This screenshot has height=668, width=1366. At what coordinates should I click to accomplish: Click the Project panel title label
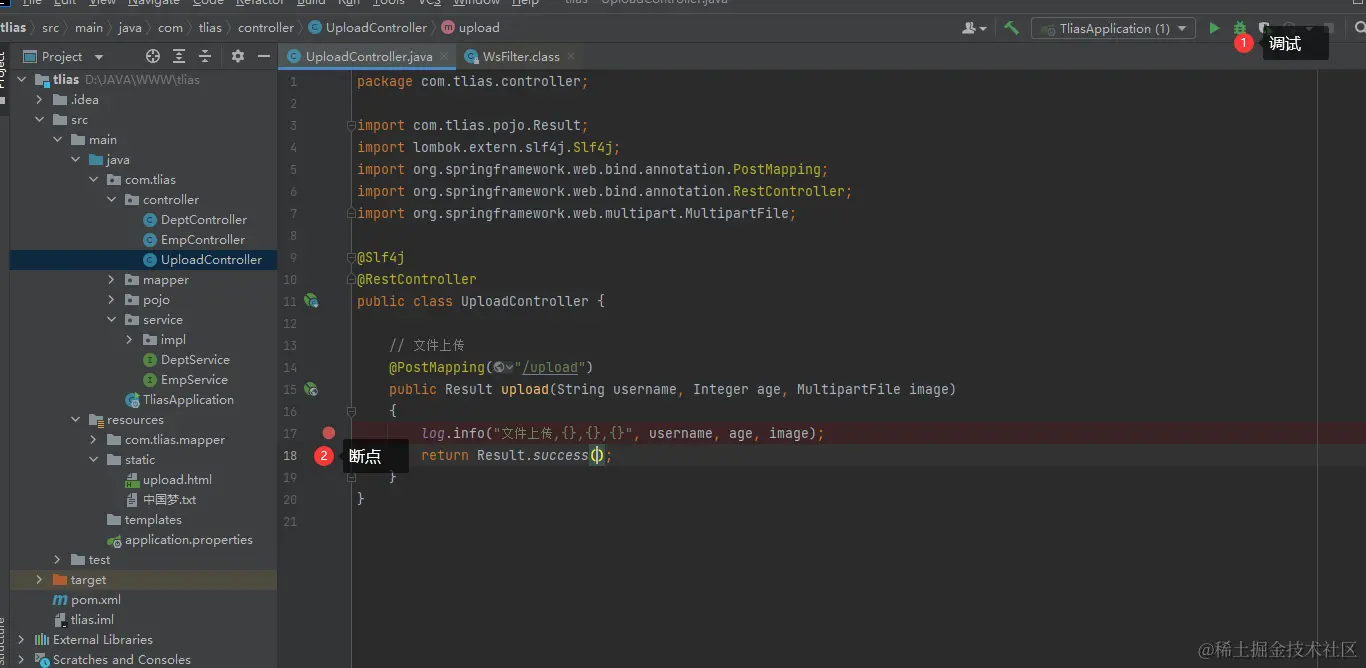pos(62,57)
